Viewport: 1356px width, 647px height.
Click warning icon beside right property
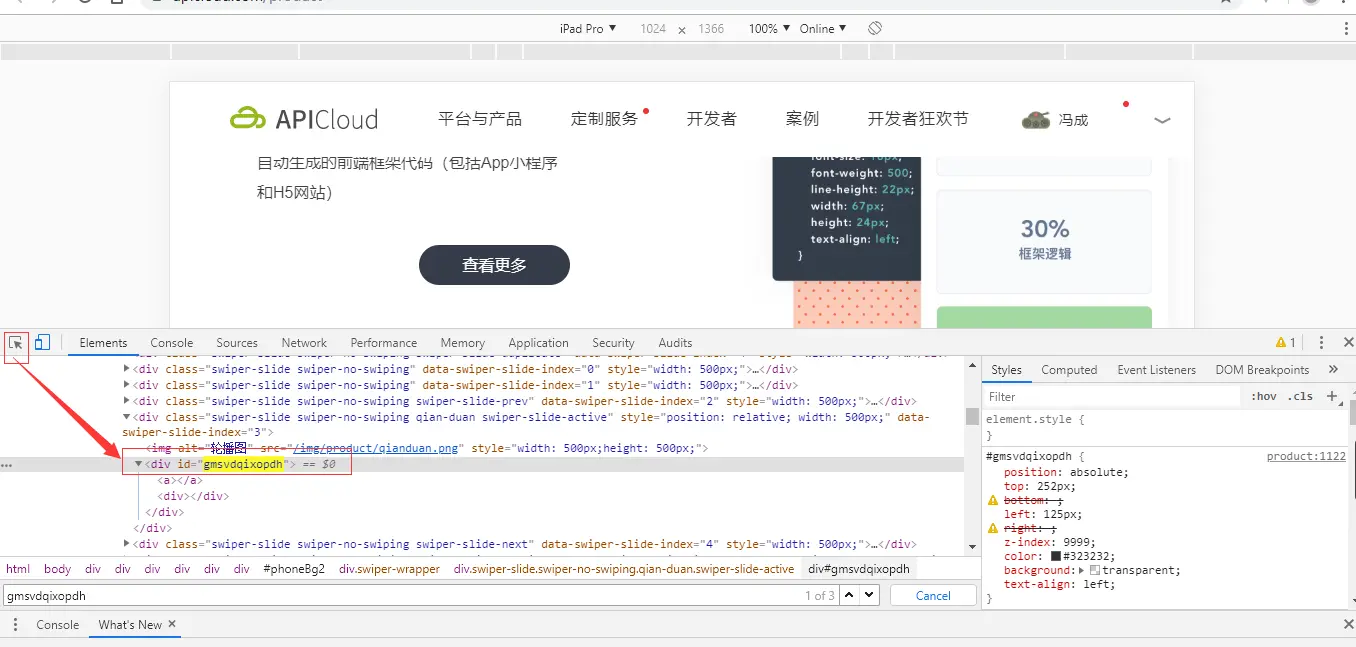[x=993, y=528]
